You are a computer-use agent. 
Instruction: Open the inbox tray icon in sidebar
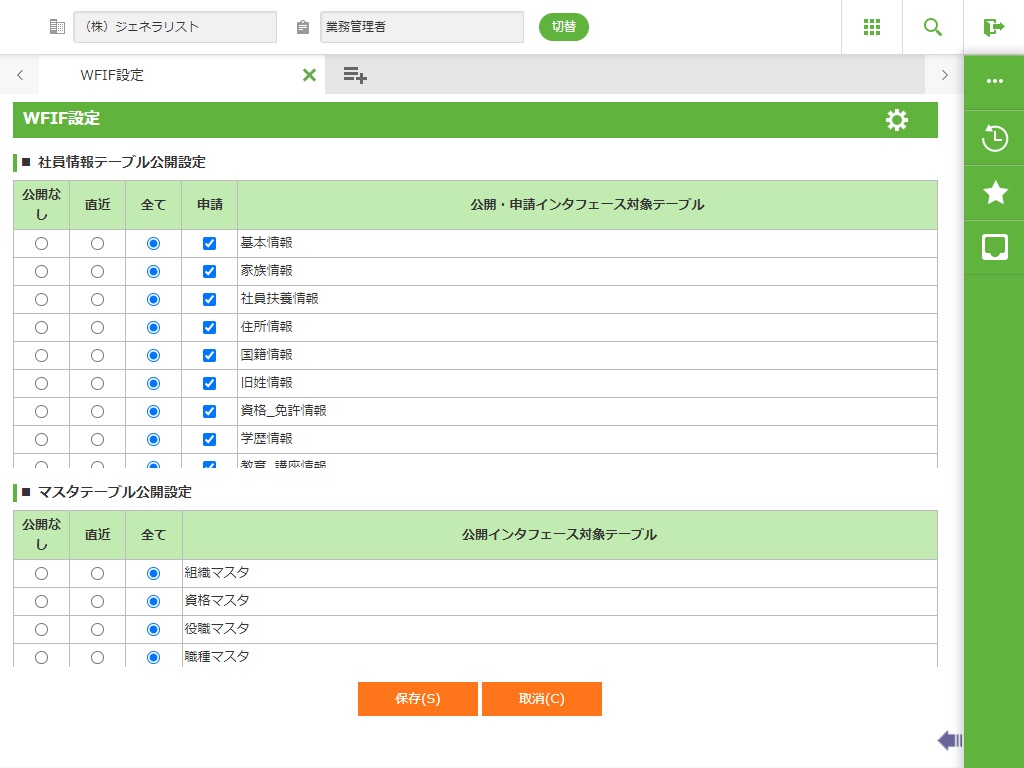[x=994, y=247]
